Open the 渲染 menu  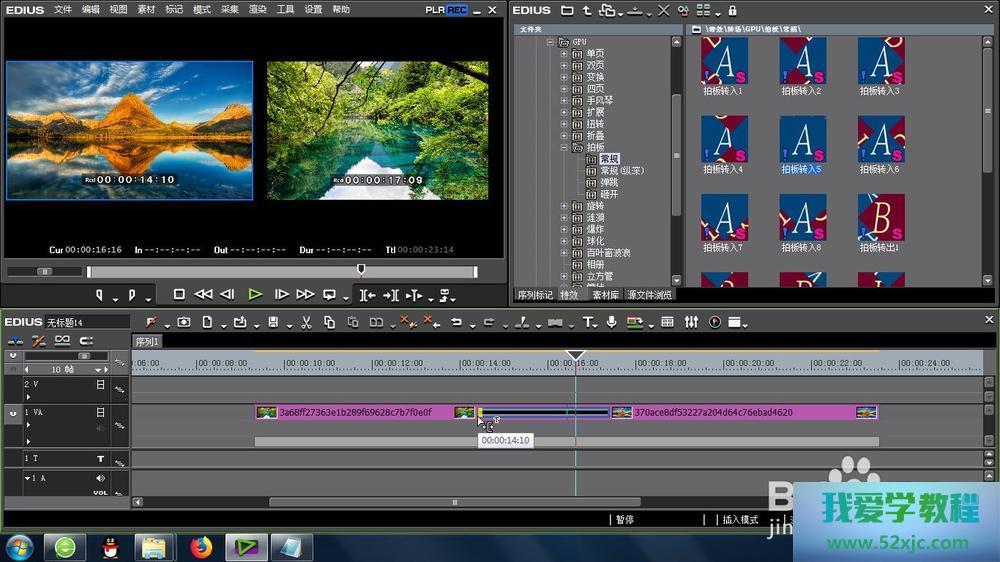(257, 10)
